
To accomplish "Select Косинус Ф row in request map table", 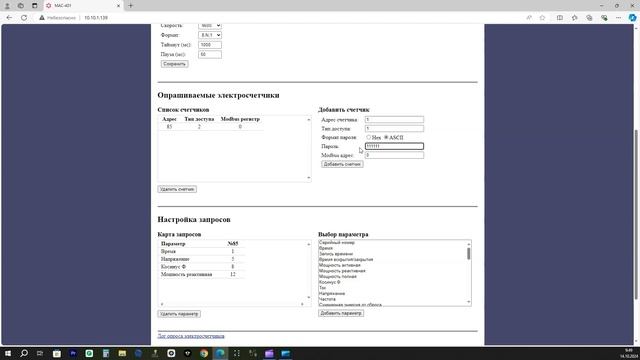I will pos(202,267).
